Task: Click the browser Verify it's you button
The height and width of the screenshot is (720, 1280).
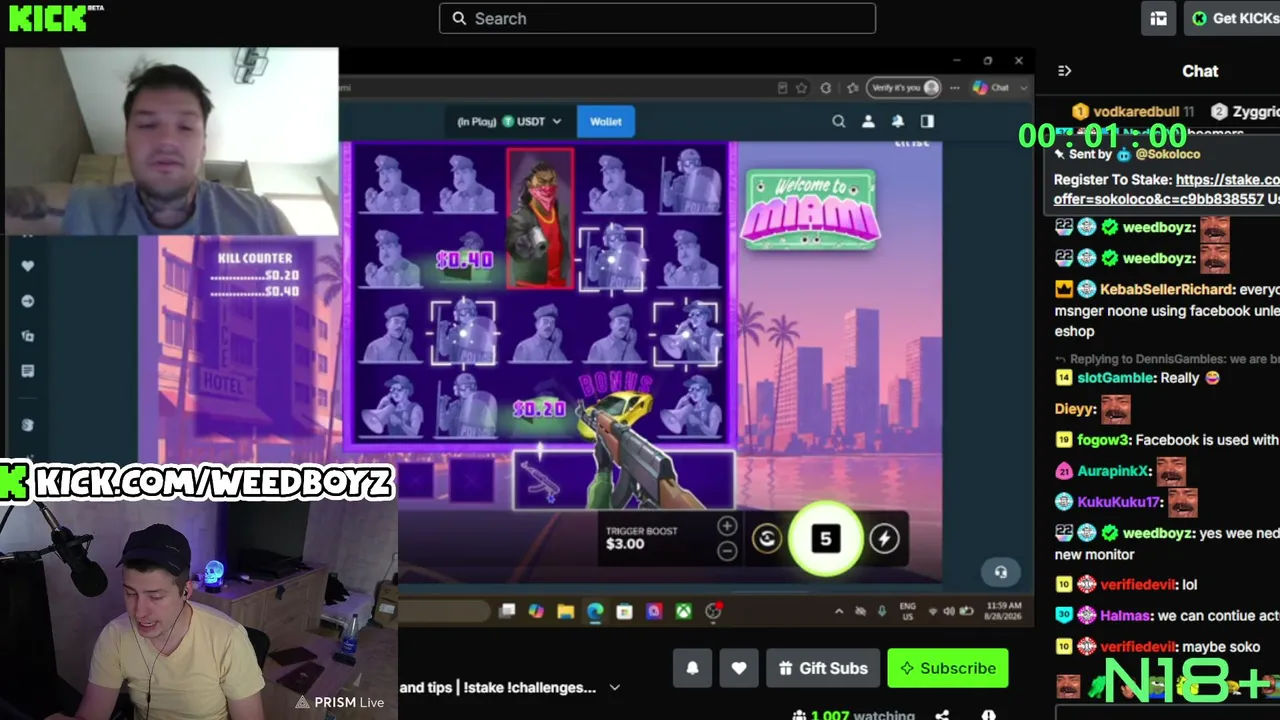Action: [x=904, y=88]
